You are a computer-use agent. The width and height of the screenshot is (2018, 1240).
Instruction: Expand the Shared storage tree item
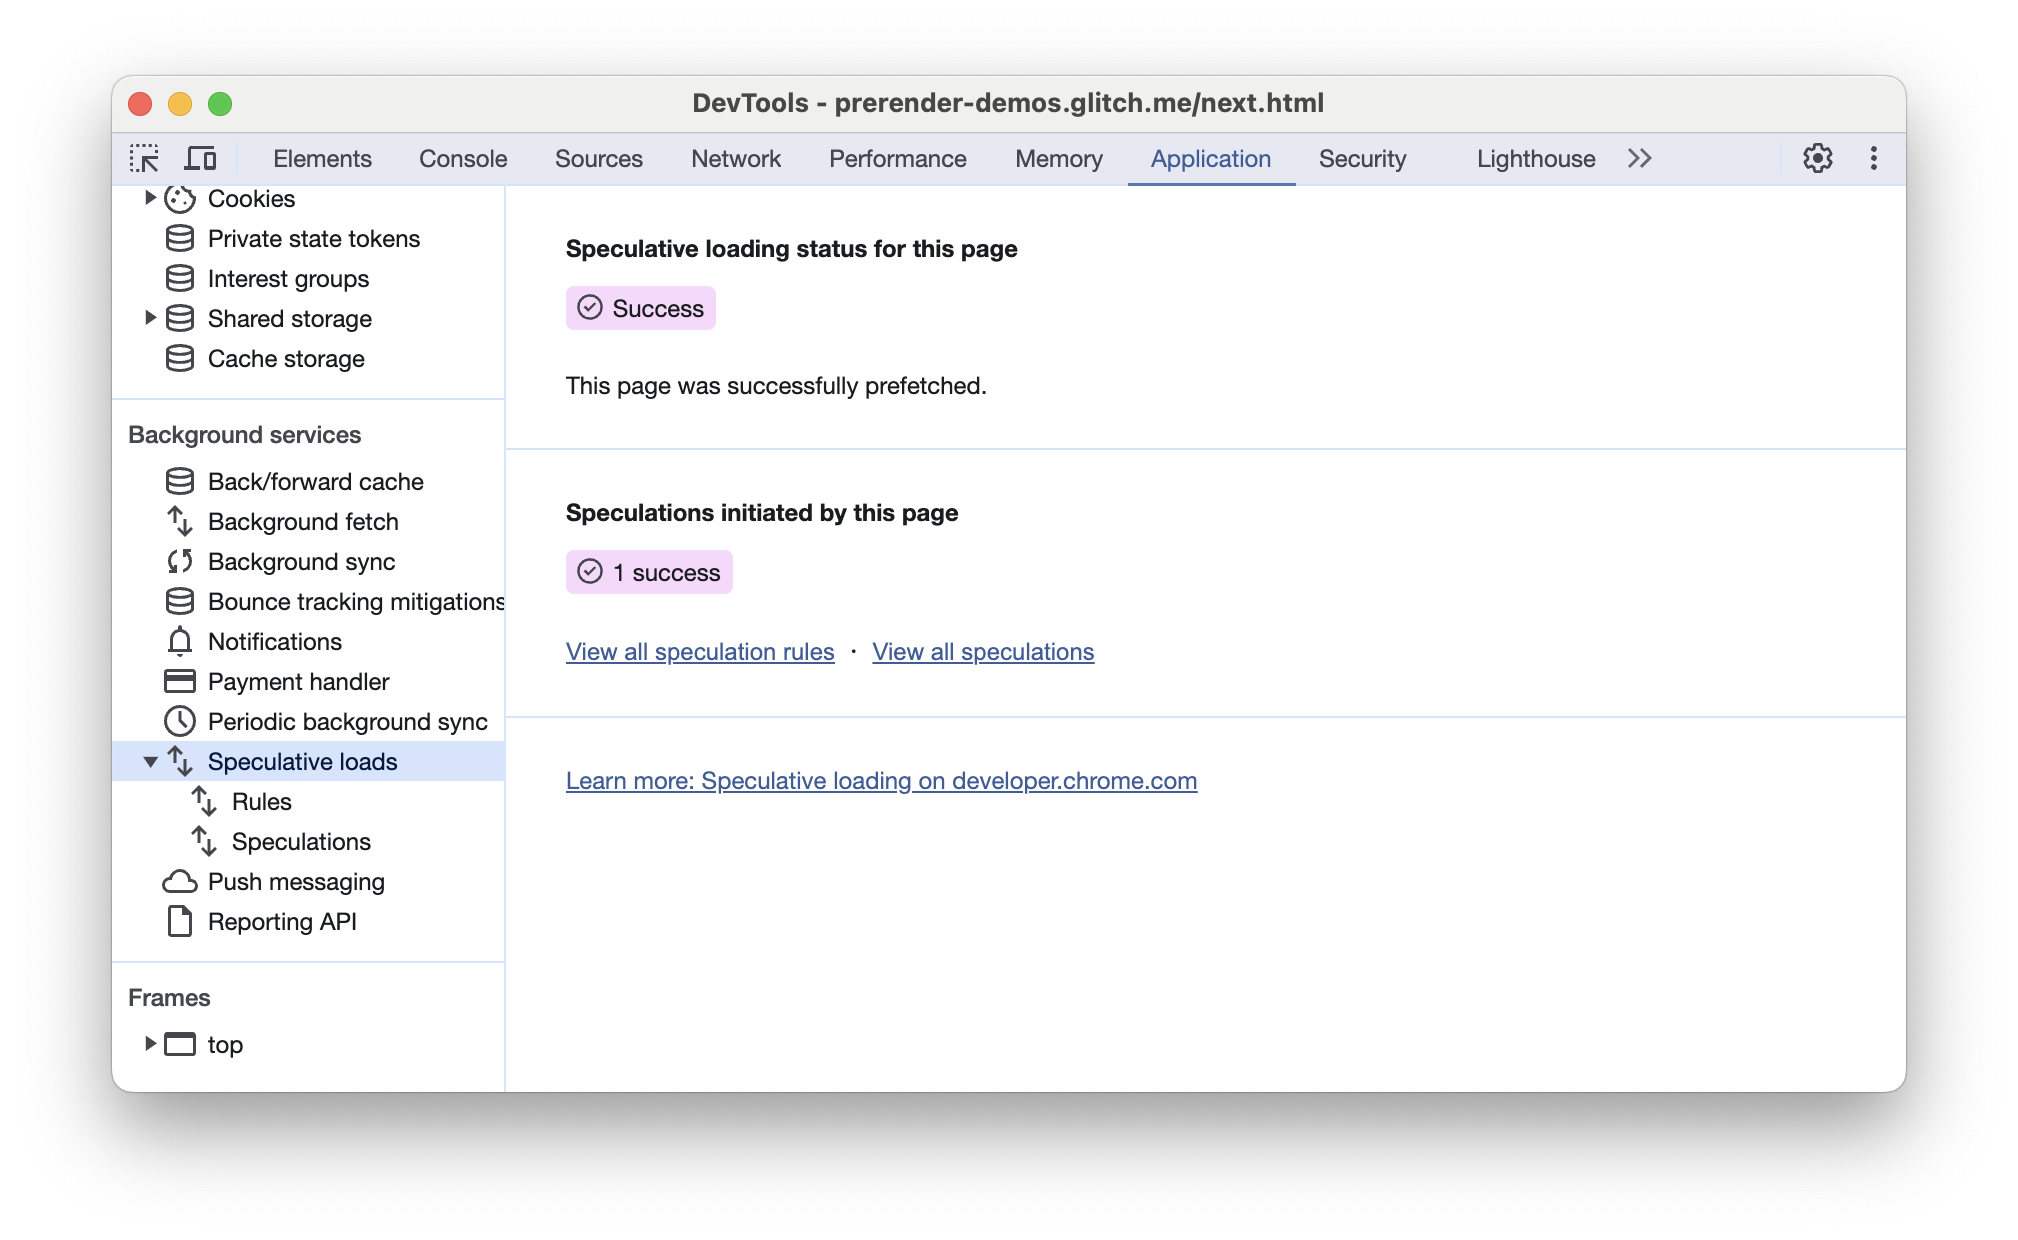point(148,317)
